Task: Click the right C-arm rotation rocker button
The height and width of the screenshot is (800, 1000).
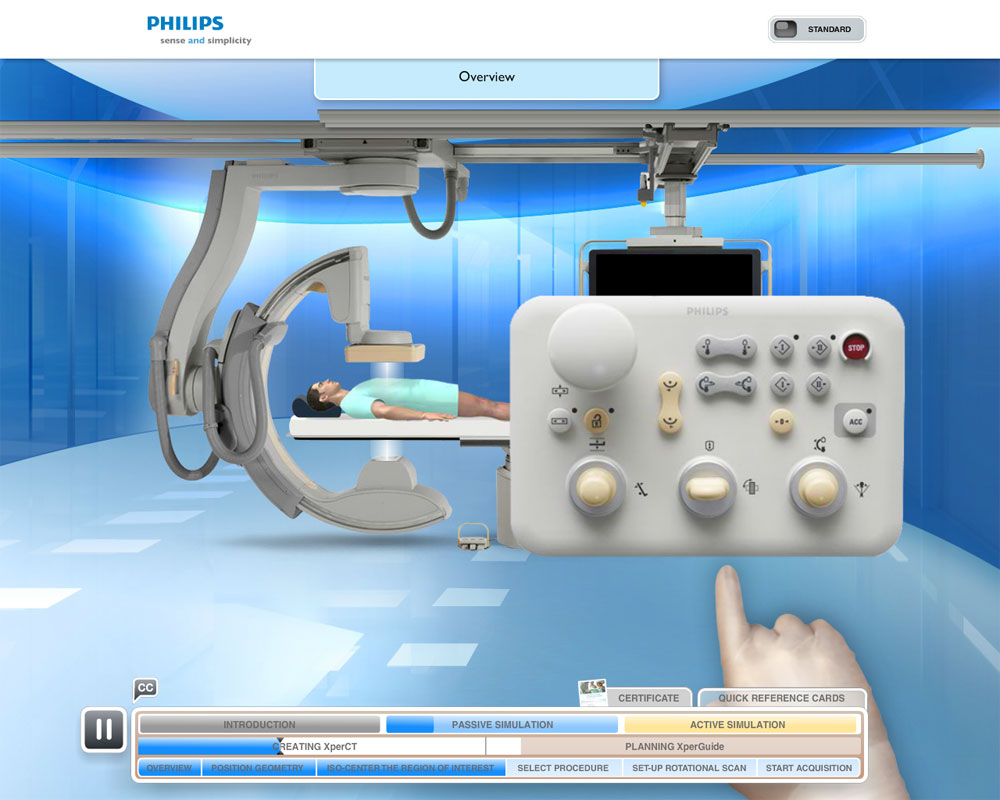Action: [744, 385]
